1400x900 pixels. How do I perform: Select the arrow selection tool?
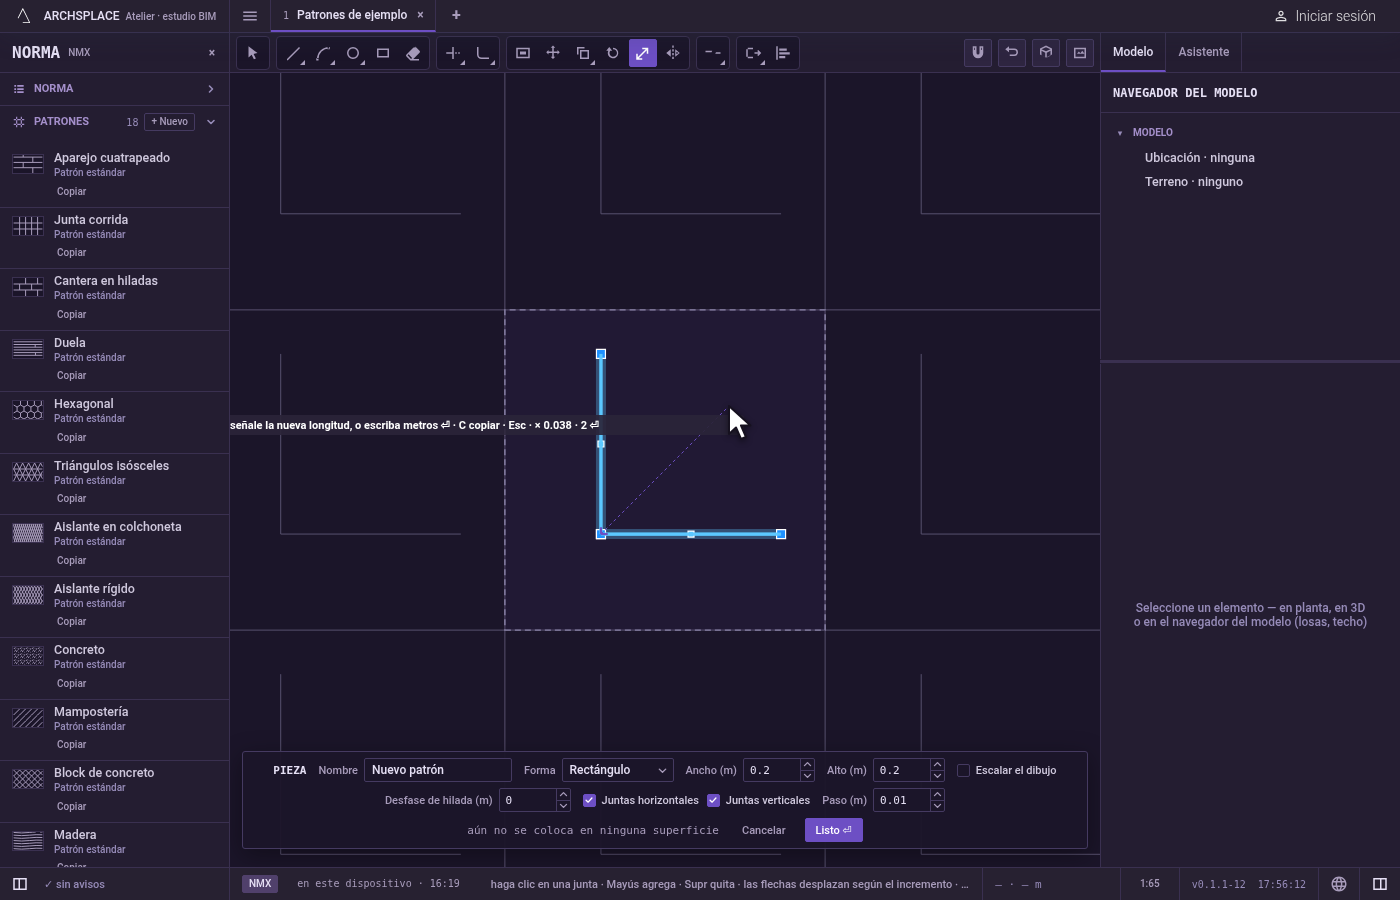coord(253,53)
